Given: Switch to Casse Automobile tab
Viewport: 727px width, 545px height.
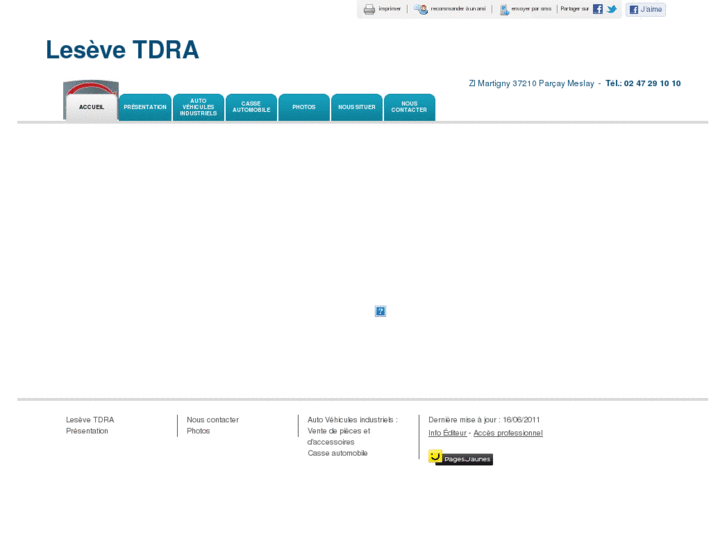Looking at the screenshot, I should [251, 107].
